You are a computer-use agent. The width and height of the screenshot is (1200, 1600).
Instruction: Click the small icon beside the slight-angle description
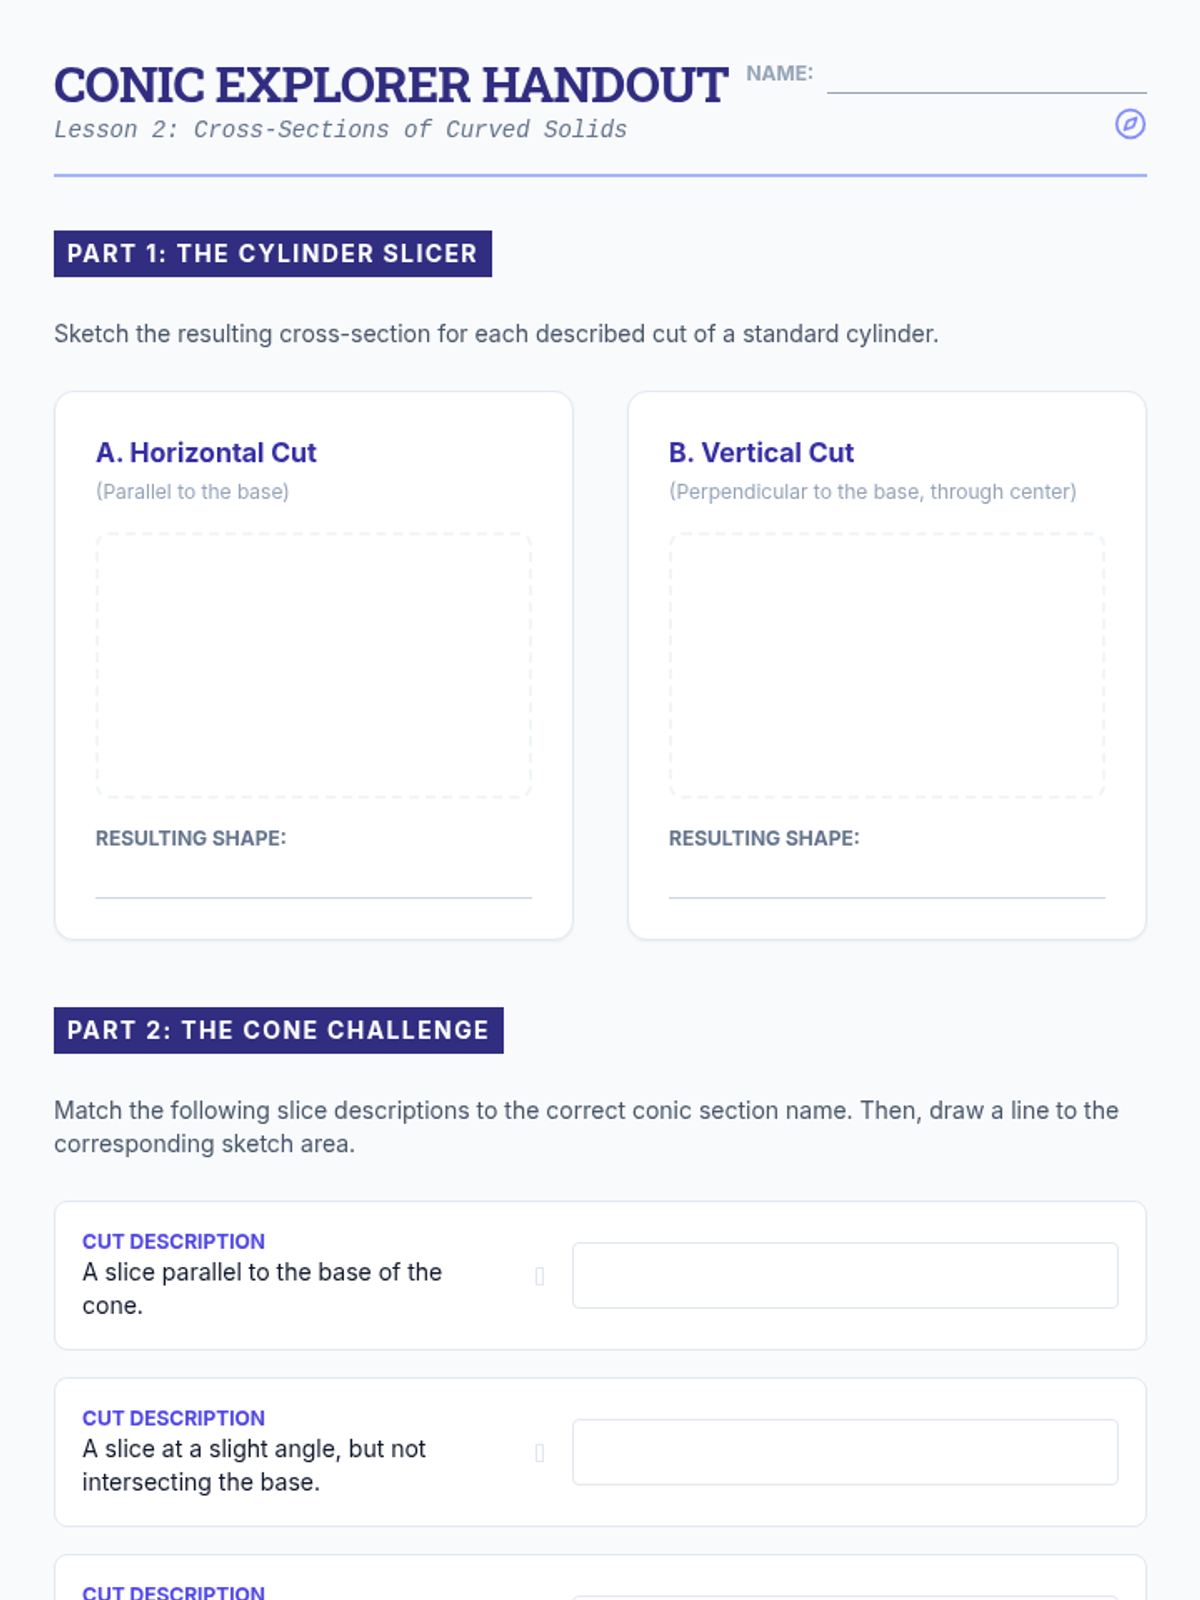pos(540,1453)
